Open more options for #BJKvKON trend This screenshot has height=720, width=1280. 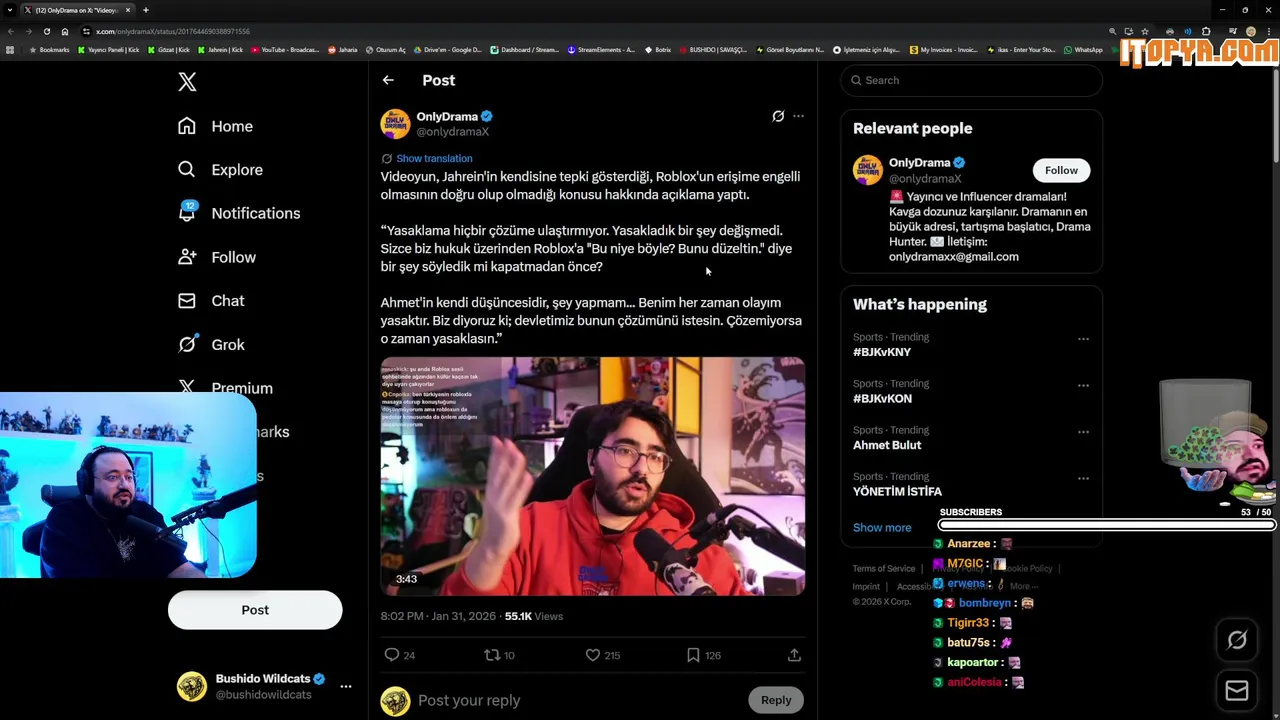[1083, 385]
